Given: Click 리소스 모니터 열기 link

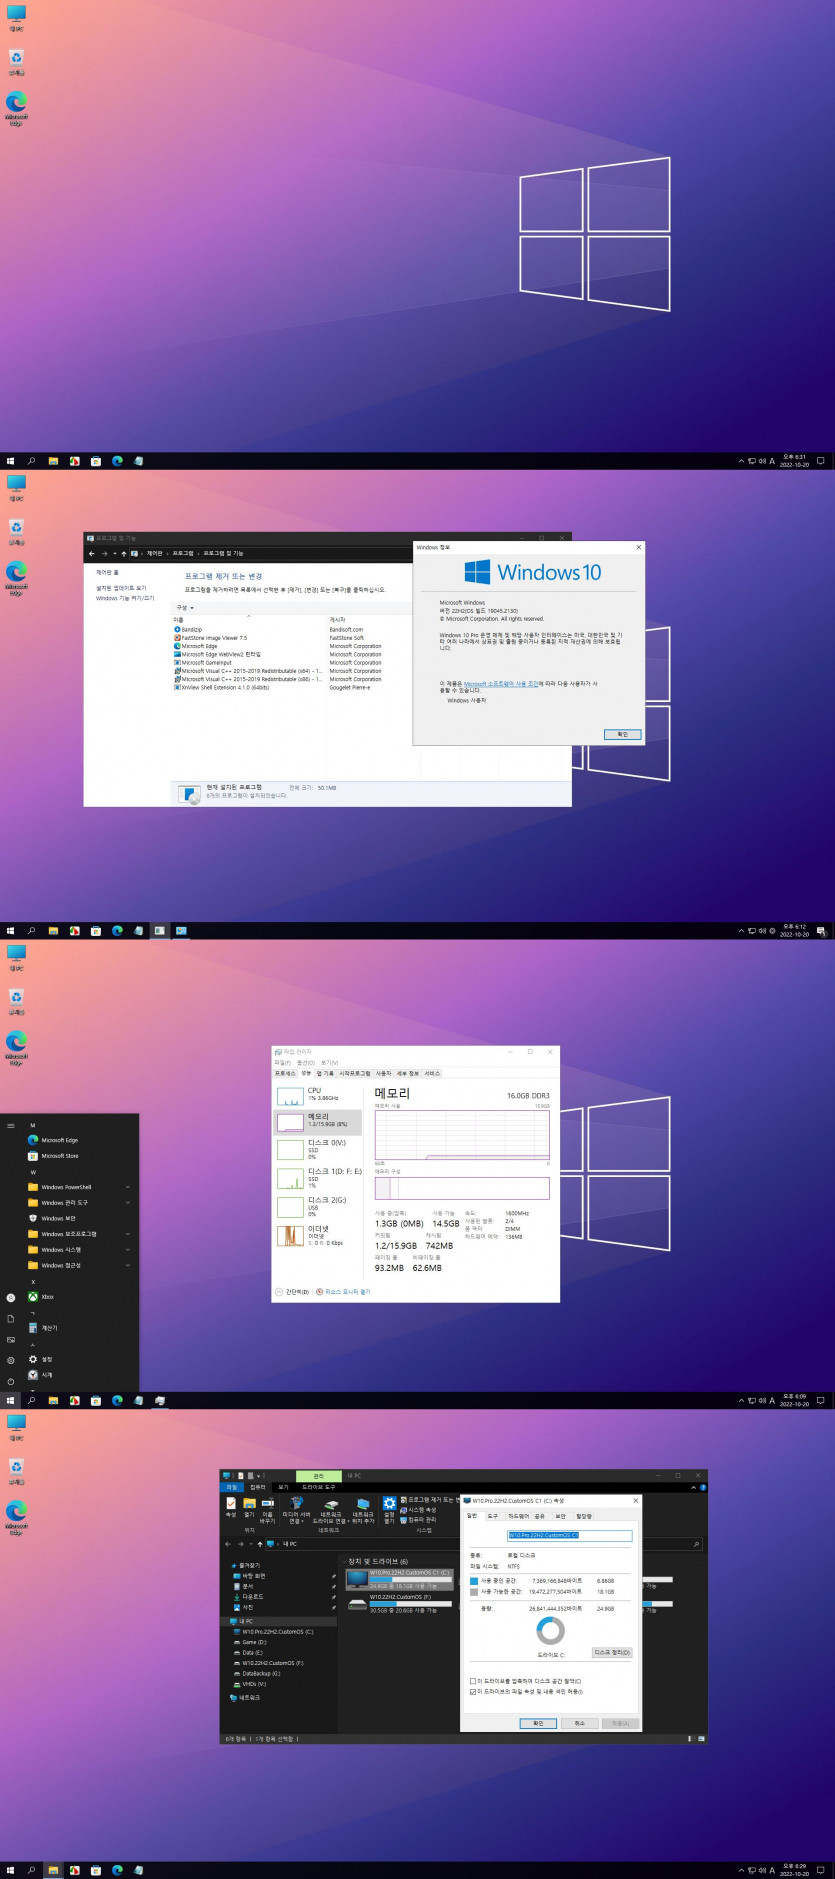Looking at the screenshot, I should point(343,1291).
